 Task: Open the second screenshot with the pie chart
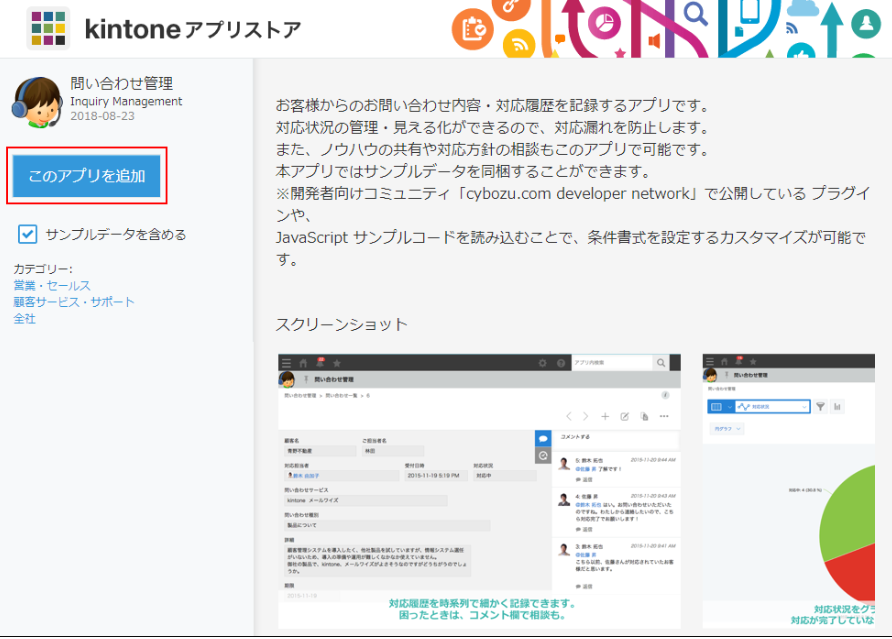788,490
